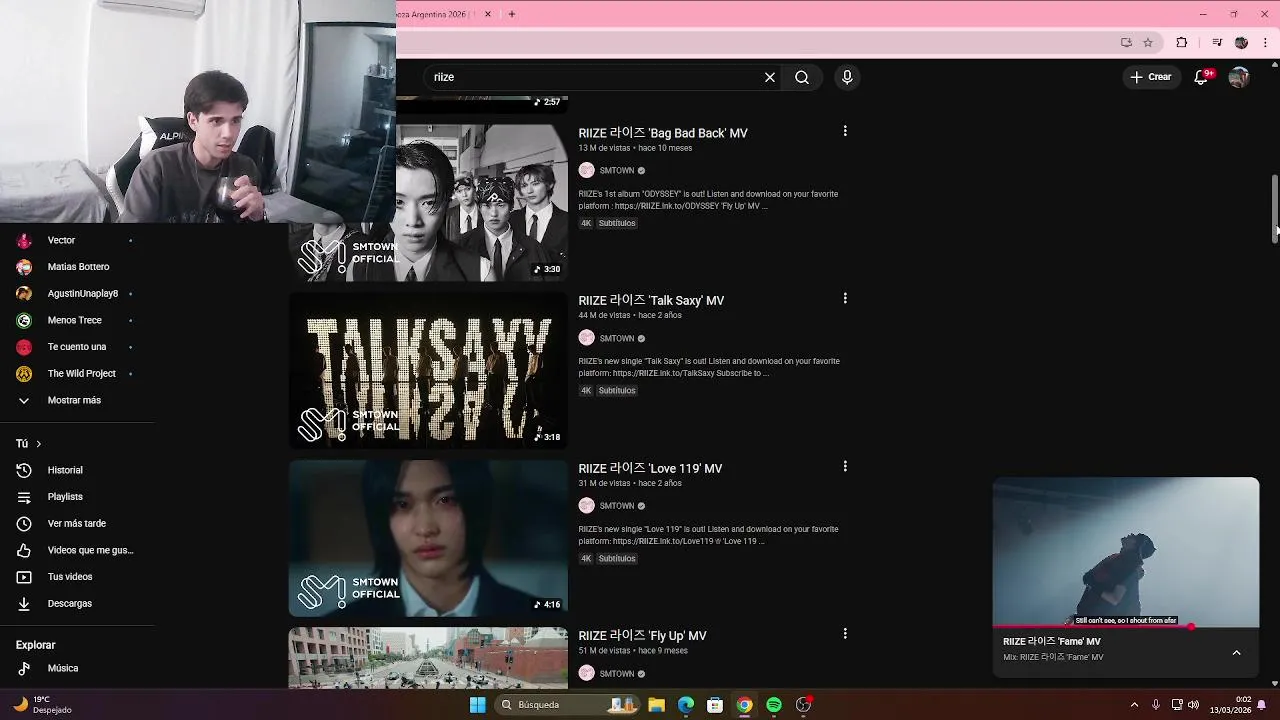The image size is (1280, 720).
Task: Clear the riize search text
Action: point(770,77)
